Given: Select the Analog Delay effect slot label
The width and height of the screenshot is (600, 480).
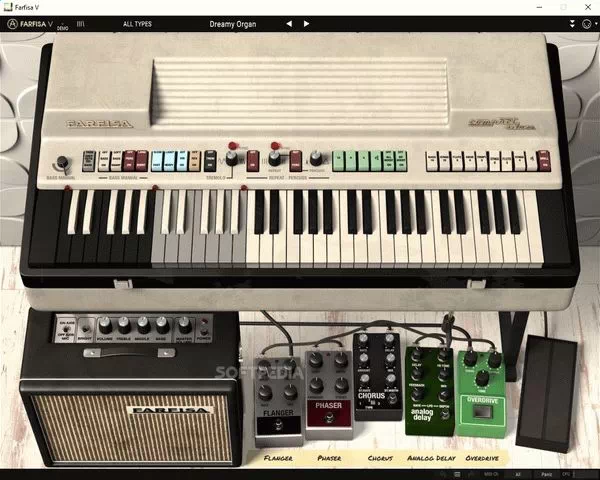Looking at the screenshot, I should (x=432, y=458).
